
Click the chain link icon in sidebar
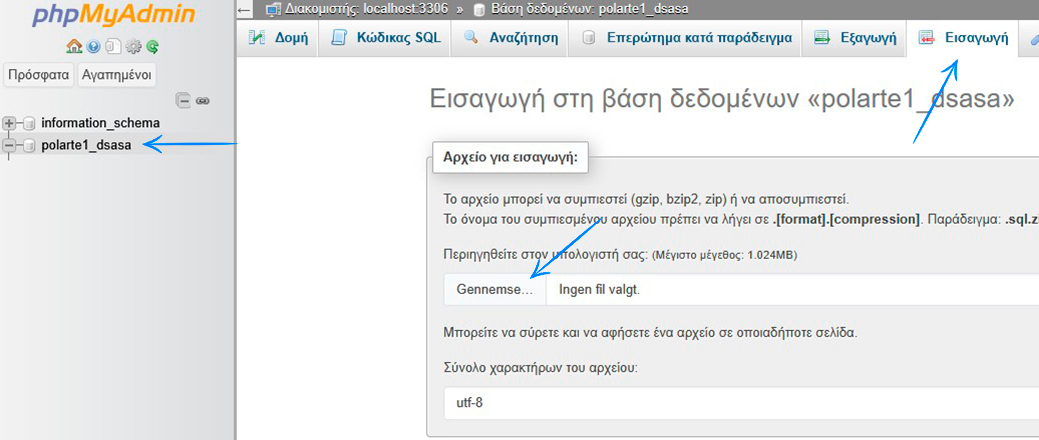click(x=202, y=100)
